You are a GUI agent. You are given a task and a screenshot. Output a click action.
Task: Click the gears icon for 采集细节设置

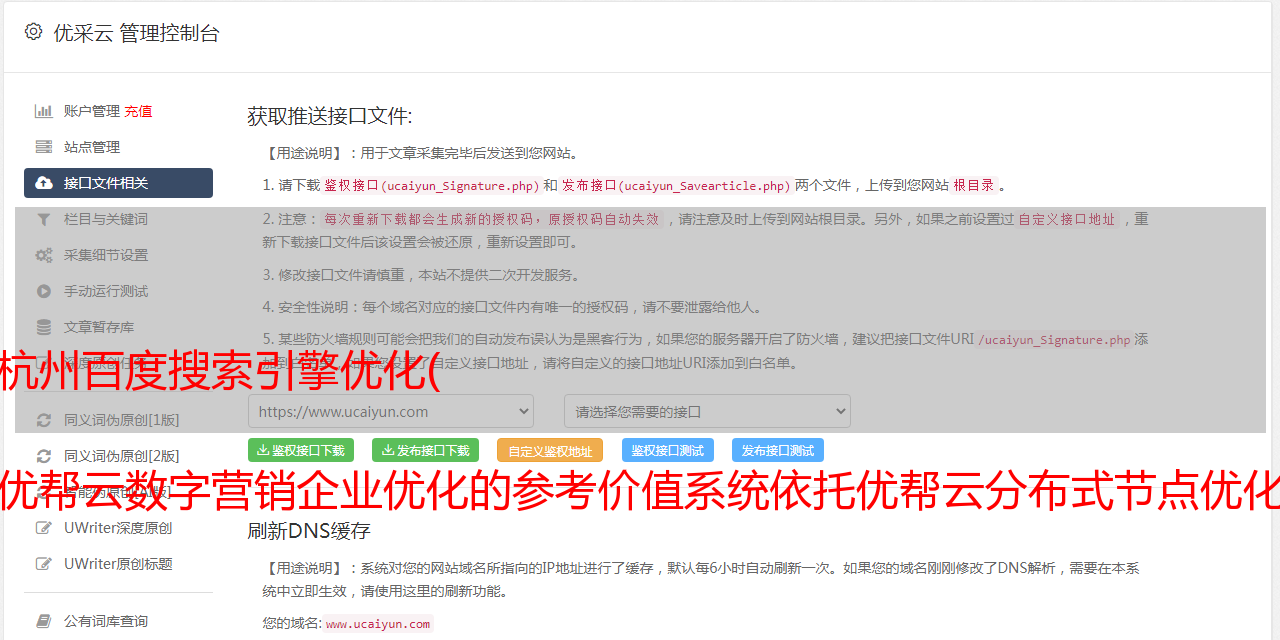click(44, 255)
